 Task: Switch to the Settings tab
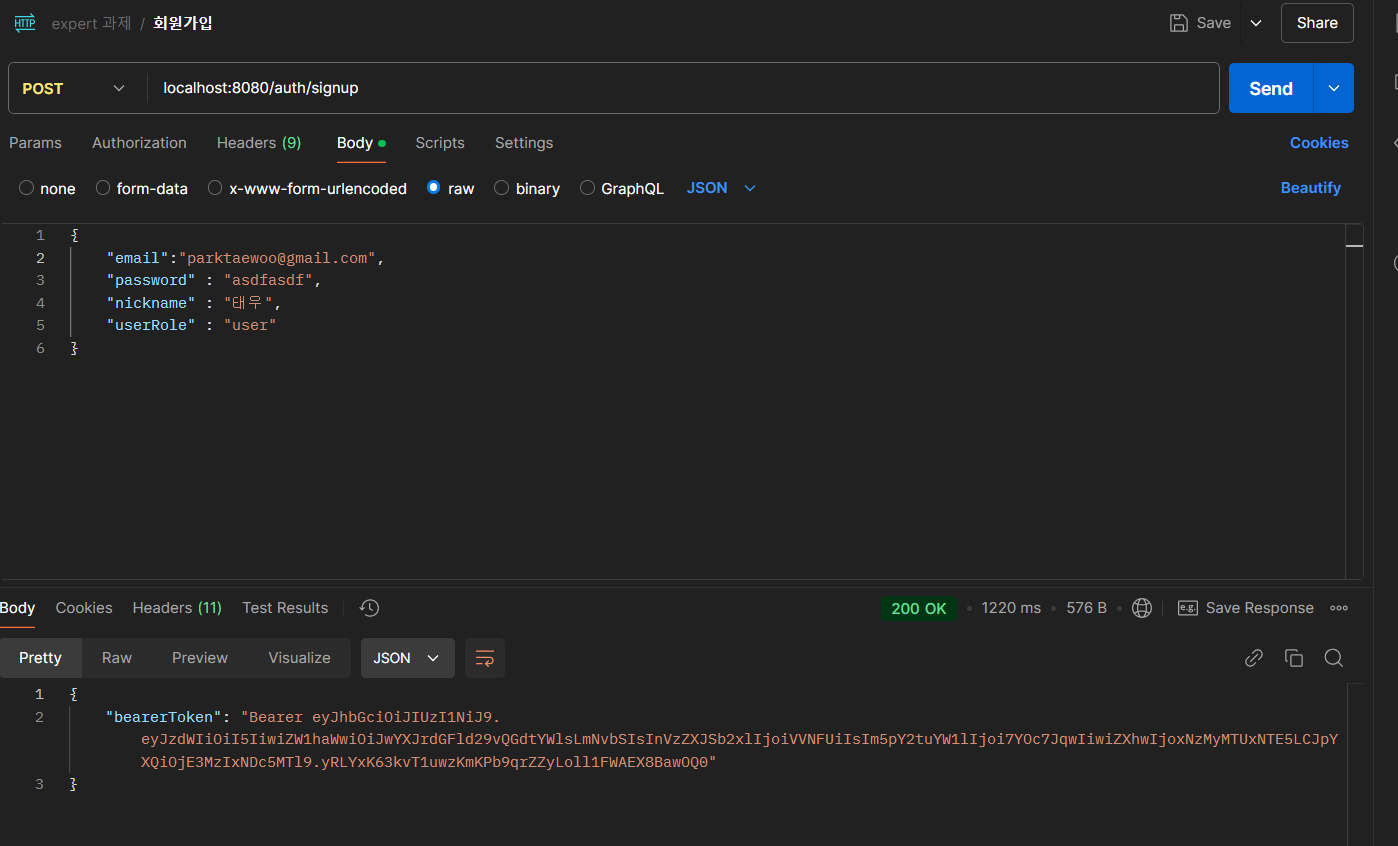pos(524,143)
